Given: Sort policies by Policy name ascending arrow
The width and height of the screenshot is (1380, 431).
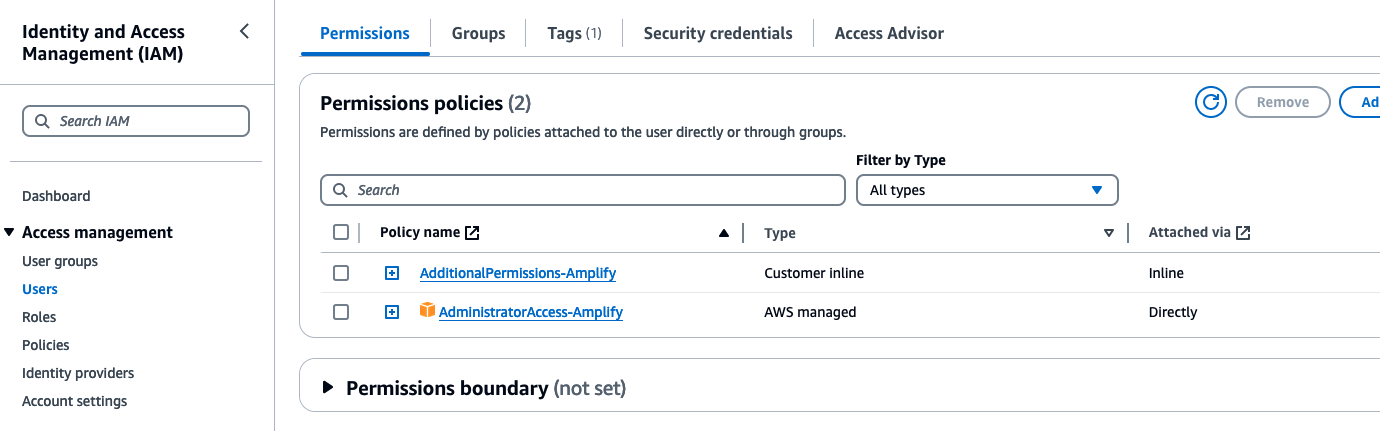Looking at the screenshot, I should pyautogui.click(x=724, y=233).
